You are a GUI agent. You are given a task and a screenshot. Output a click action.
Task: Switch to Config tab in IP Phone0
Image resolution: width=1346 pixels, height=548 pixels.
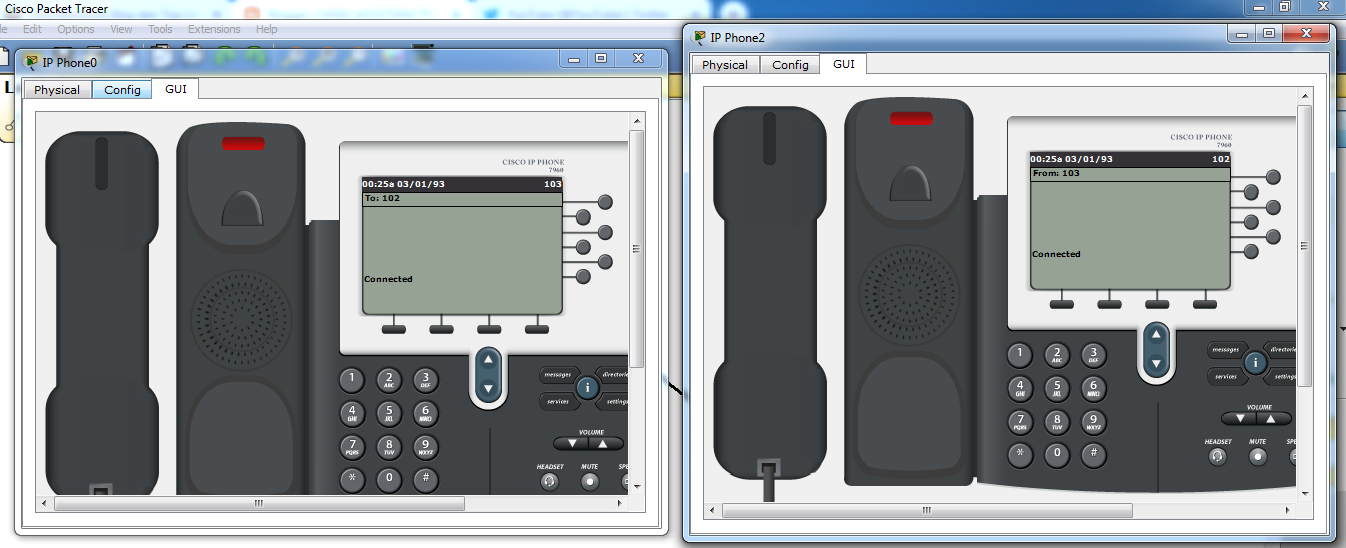pos(122,90)
